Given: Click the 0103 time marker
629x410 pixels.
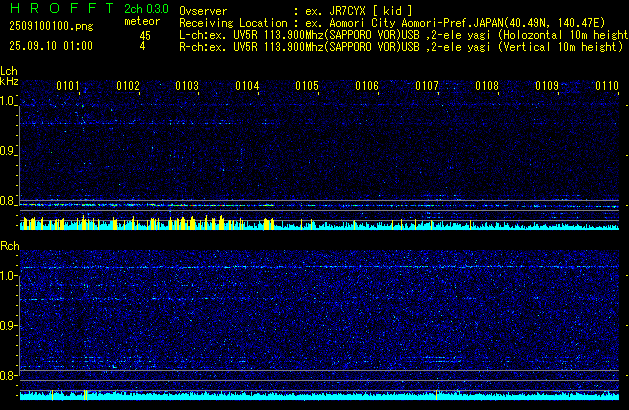Looking at the screenshot, I should click(187, 86).
